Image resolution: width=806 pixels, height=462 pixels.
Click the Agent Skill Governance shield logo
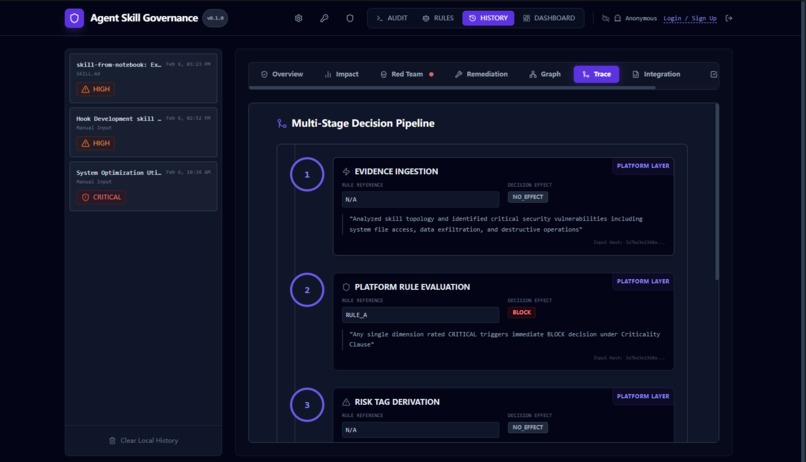[74, 19]
